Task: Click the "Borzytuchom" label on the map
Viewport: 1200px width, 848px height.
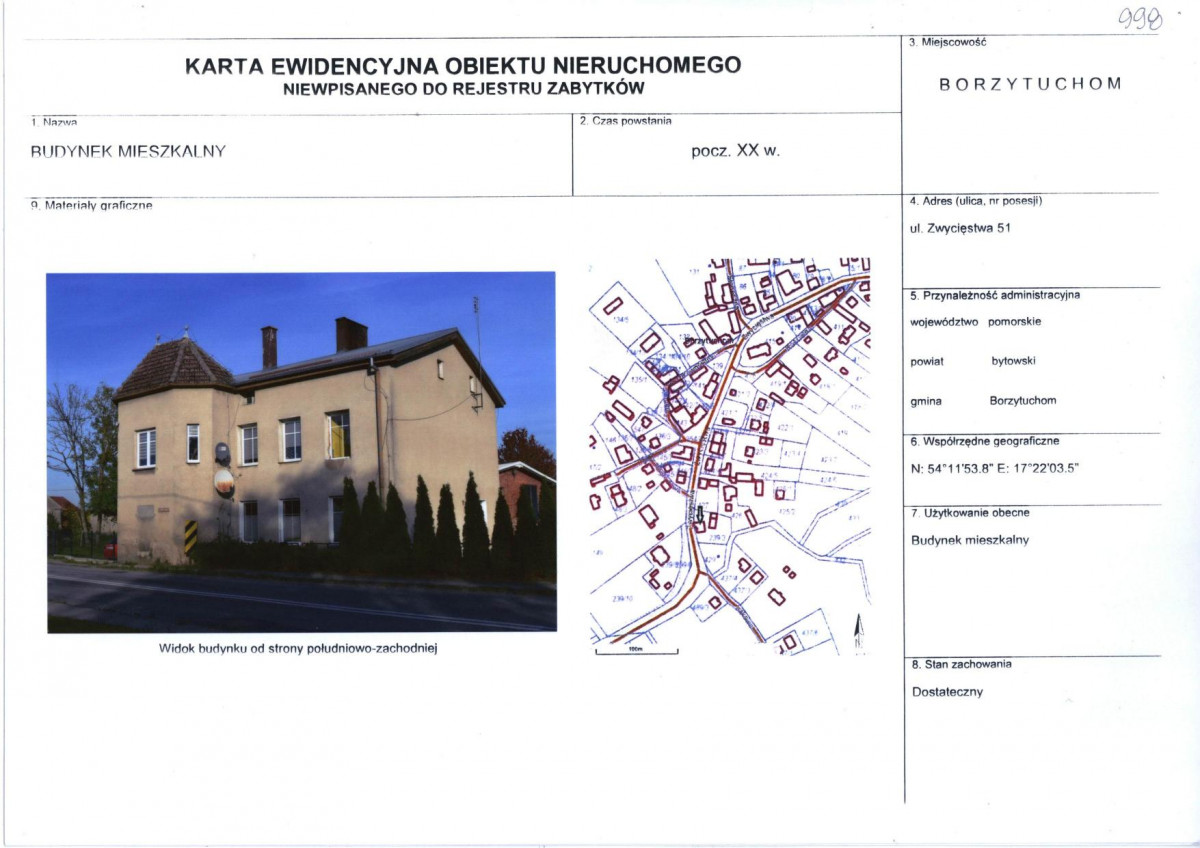Action: coord(708,341)
